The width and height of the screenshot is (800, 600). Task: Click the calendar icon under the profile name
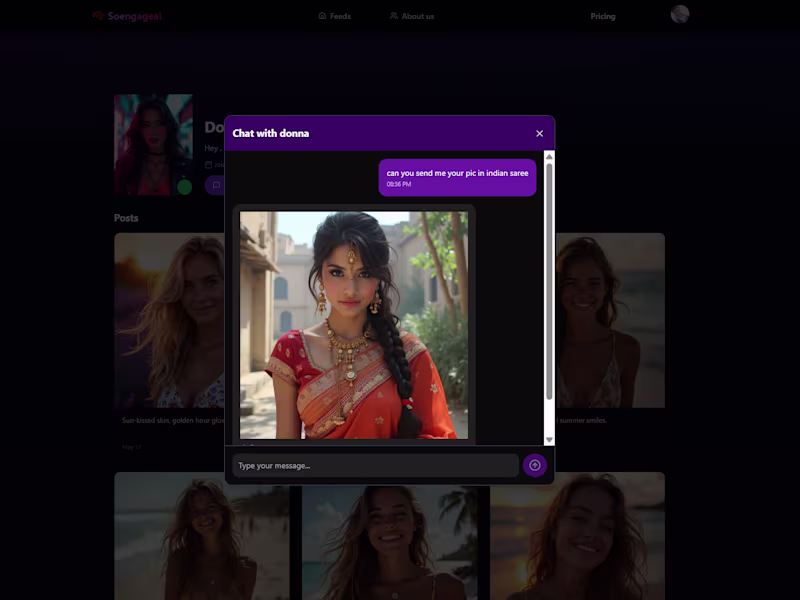pos(208,164)
